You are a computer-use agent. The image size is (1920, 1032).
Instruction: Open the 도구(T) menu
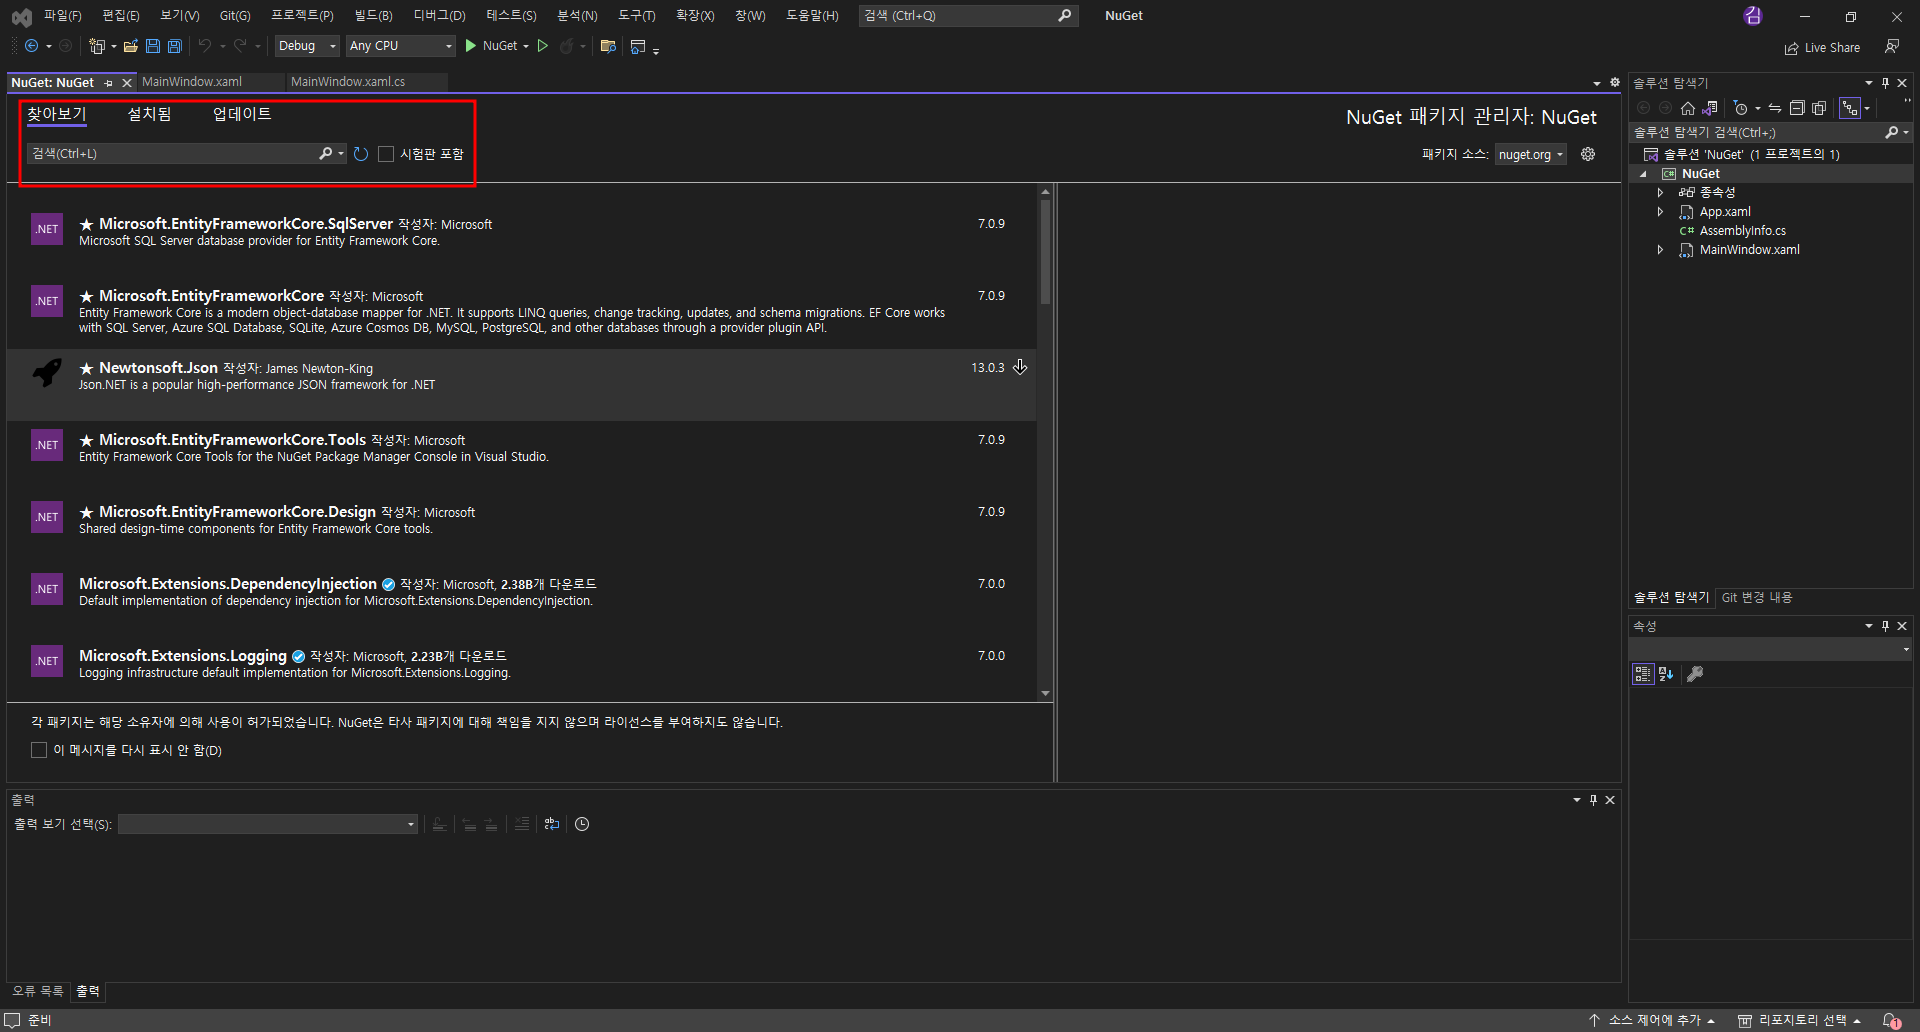point(636,16)
